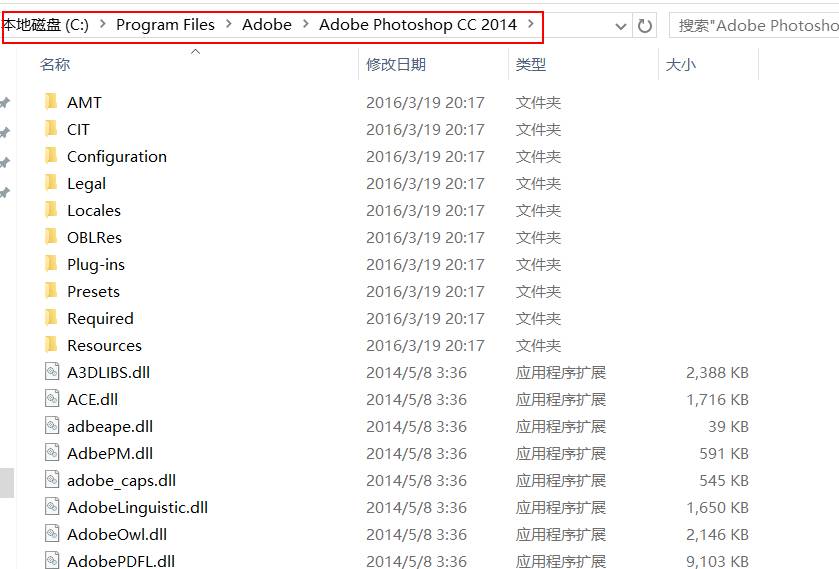Viewport: 839px width, 569px height.
Task: Sort by 名称 column header
Action: click(55, 65)
